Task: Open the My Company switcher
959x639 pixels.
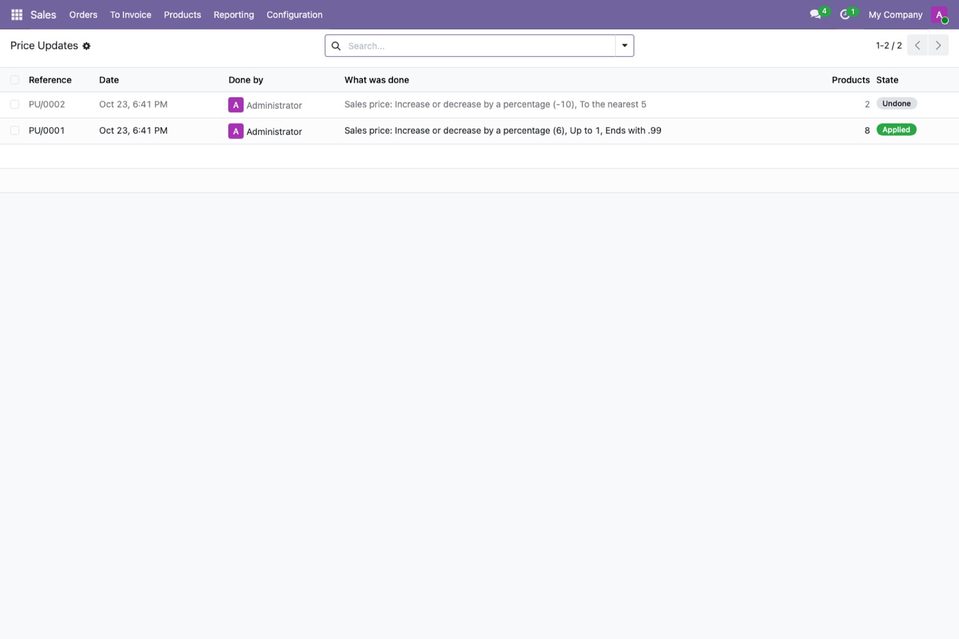Action: [895, 15]
